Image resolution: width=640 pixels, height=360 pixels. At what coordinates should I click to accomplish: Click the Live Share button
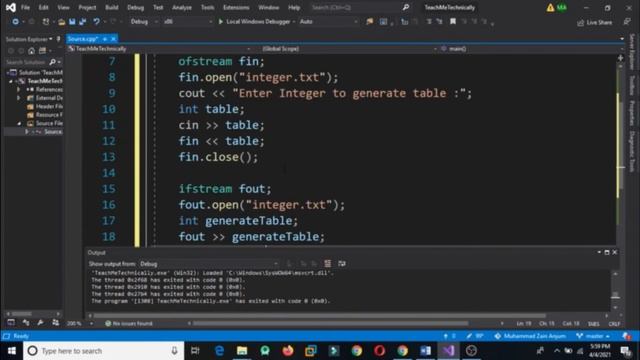click(x=594, y=22)
